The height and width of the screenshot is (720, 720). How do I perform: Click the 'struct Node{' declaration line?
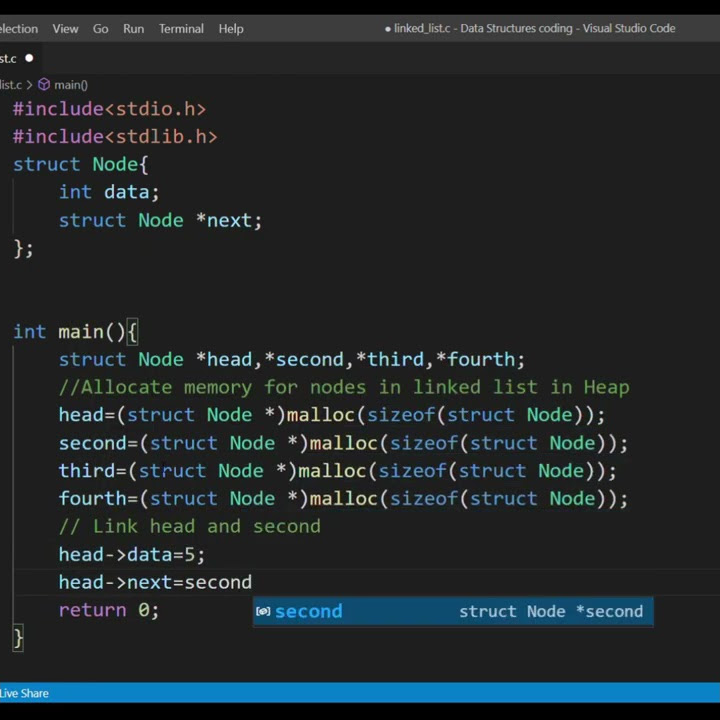coord(81,164)
